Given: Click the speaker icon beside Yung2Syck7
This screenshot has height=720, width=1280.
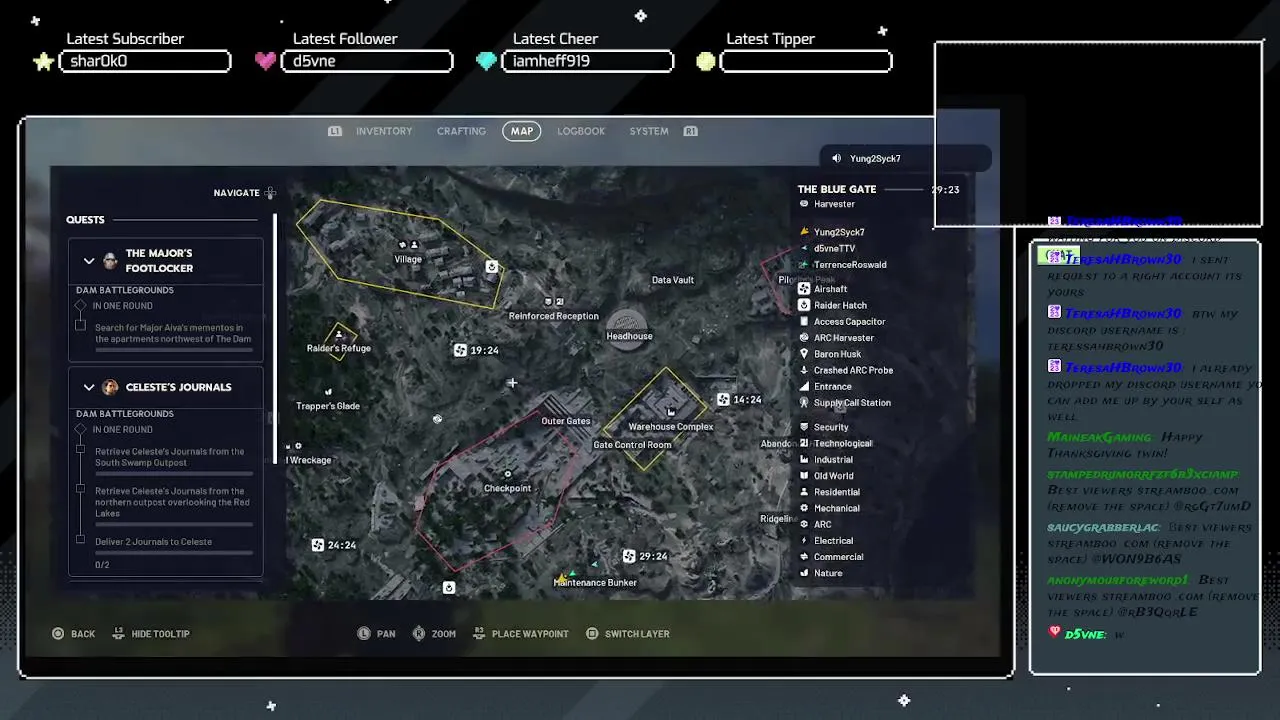Looking at the screenshot, I should coord(837,158).
